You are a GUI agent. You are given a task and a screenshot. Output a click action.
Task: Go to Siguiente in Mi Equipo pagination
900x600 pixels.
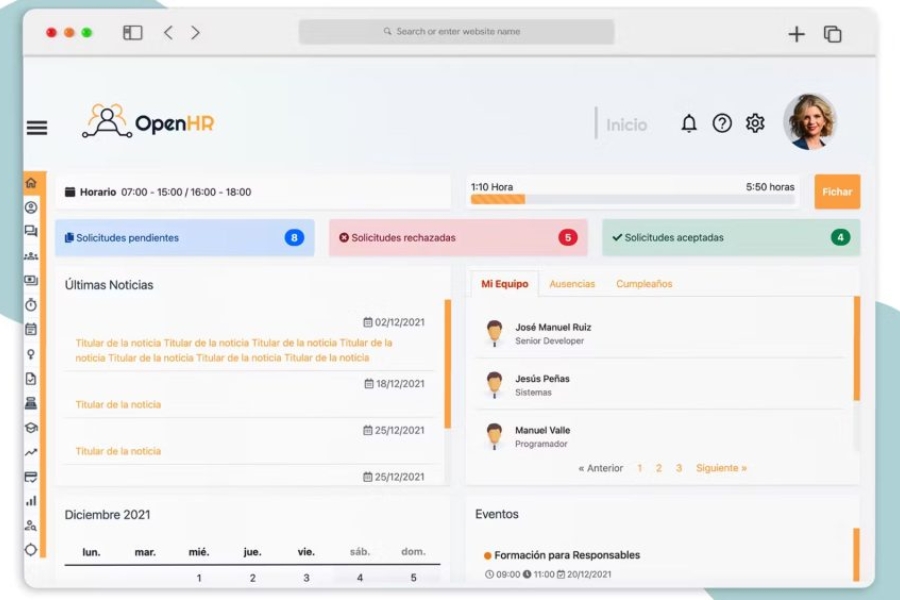coord(721,467)
